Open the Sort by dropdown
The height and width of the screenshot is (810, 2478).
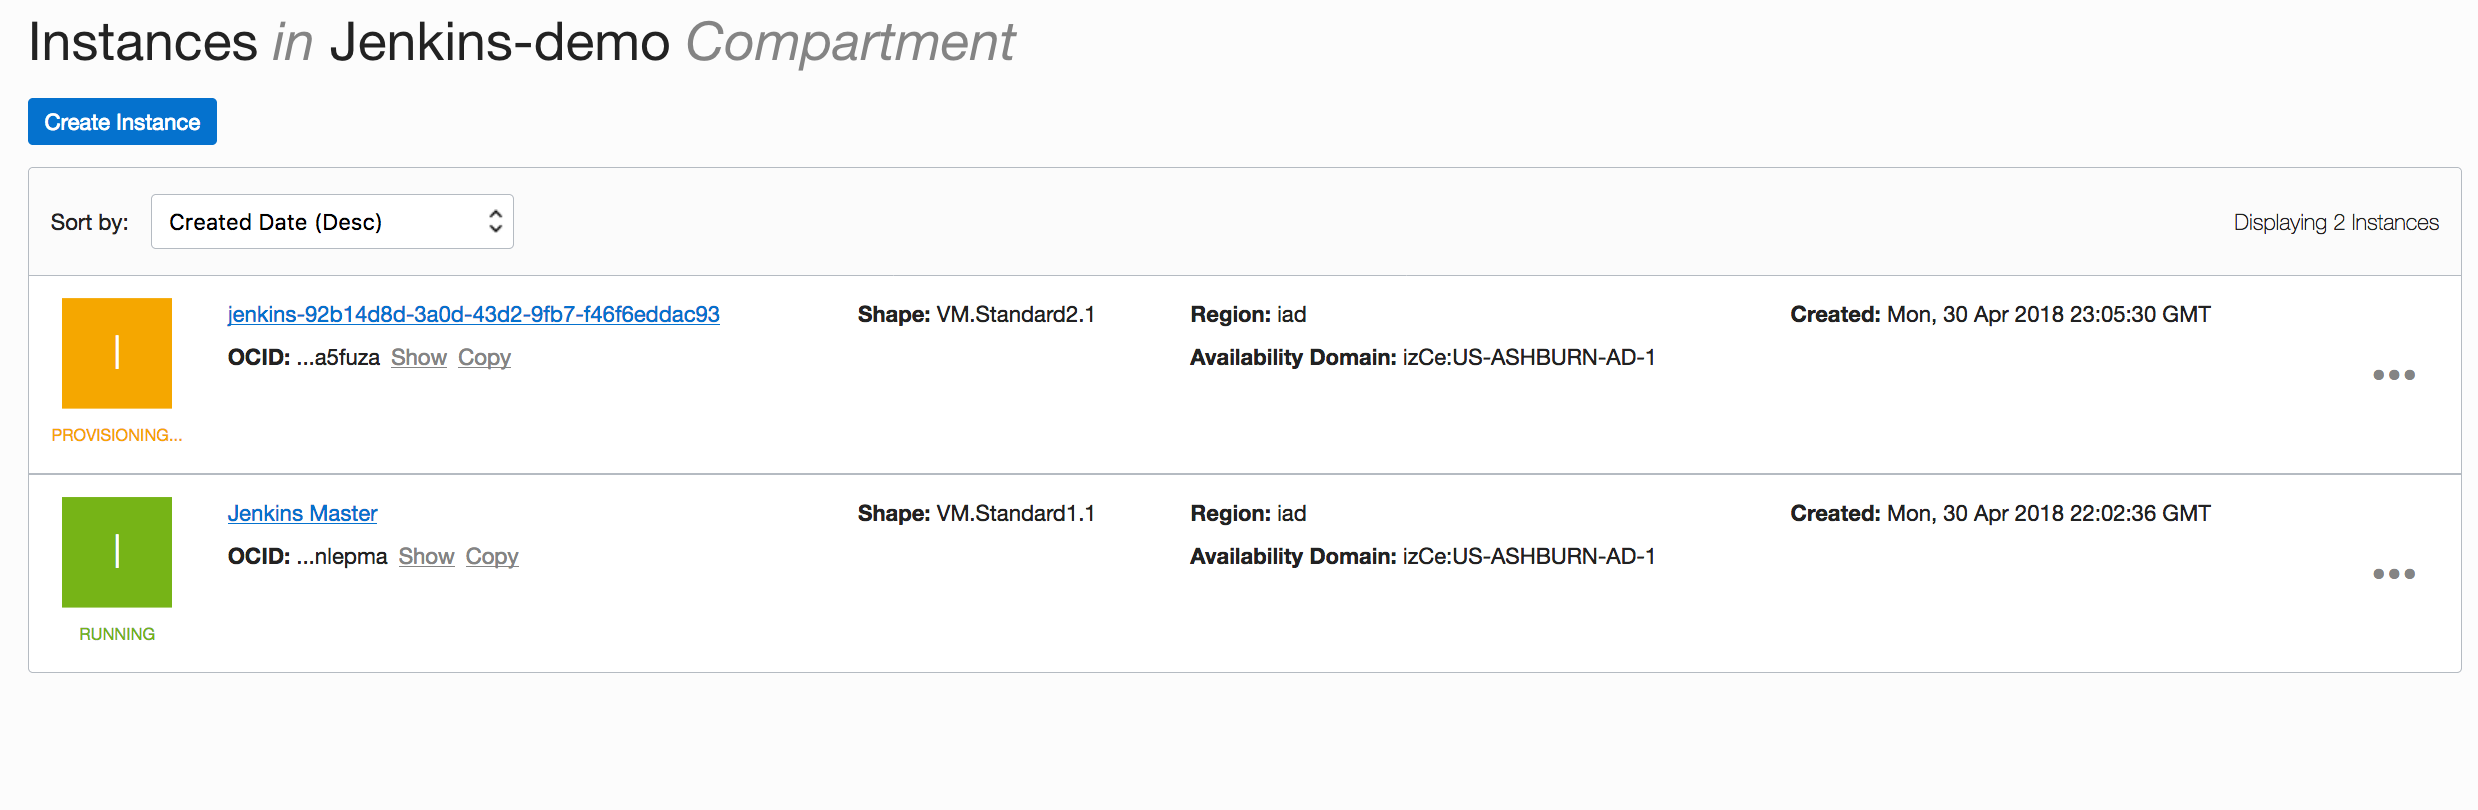pos(332,222)
